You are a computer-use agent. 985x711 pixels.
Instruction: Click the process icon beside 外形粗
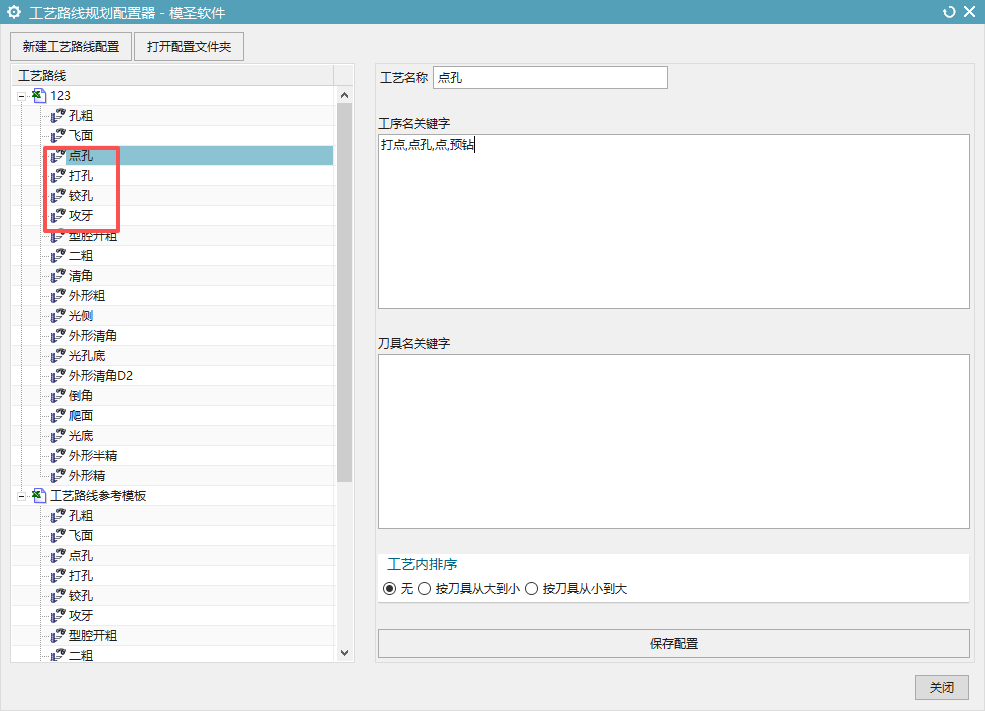tap(58, 296)
